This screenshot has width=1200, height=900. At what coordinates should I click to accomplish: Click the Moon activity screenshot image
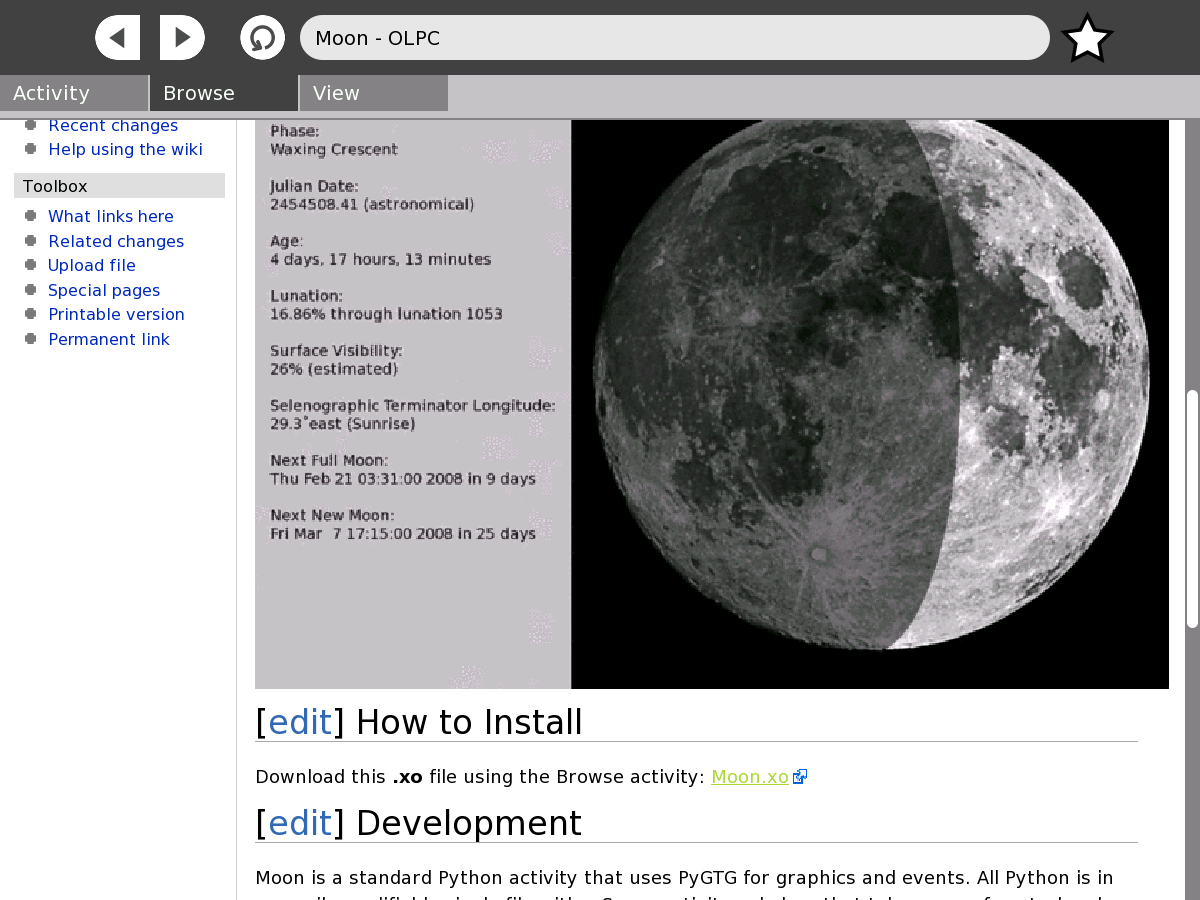[711, 404]
